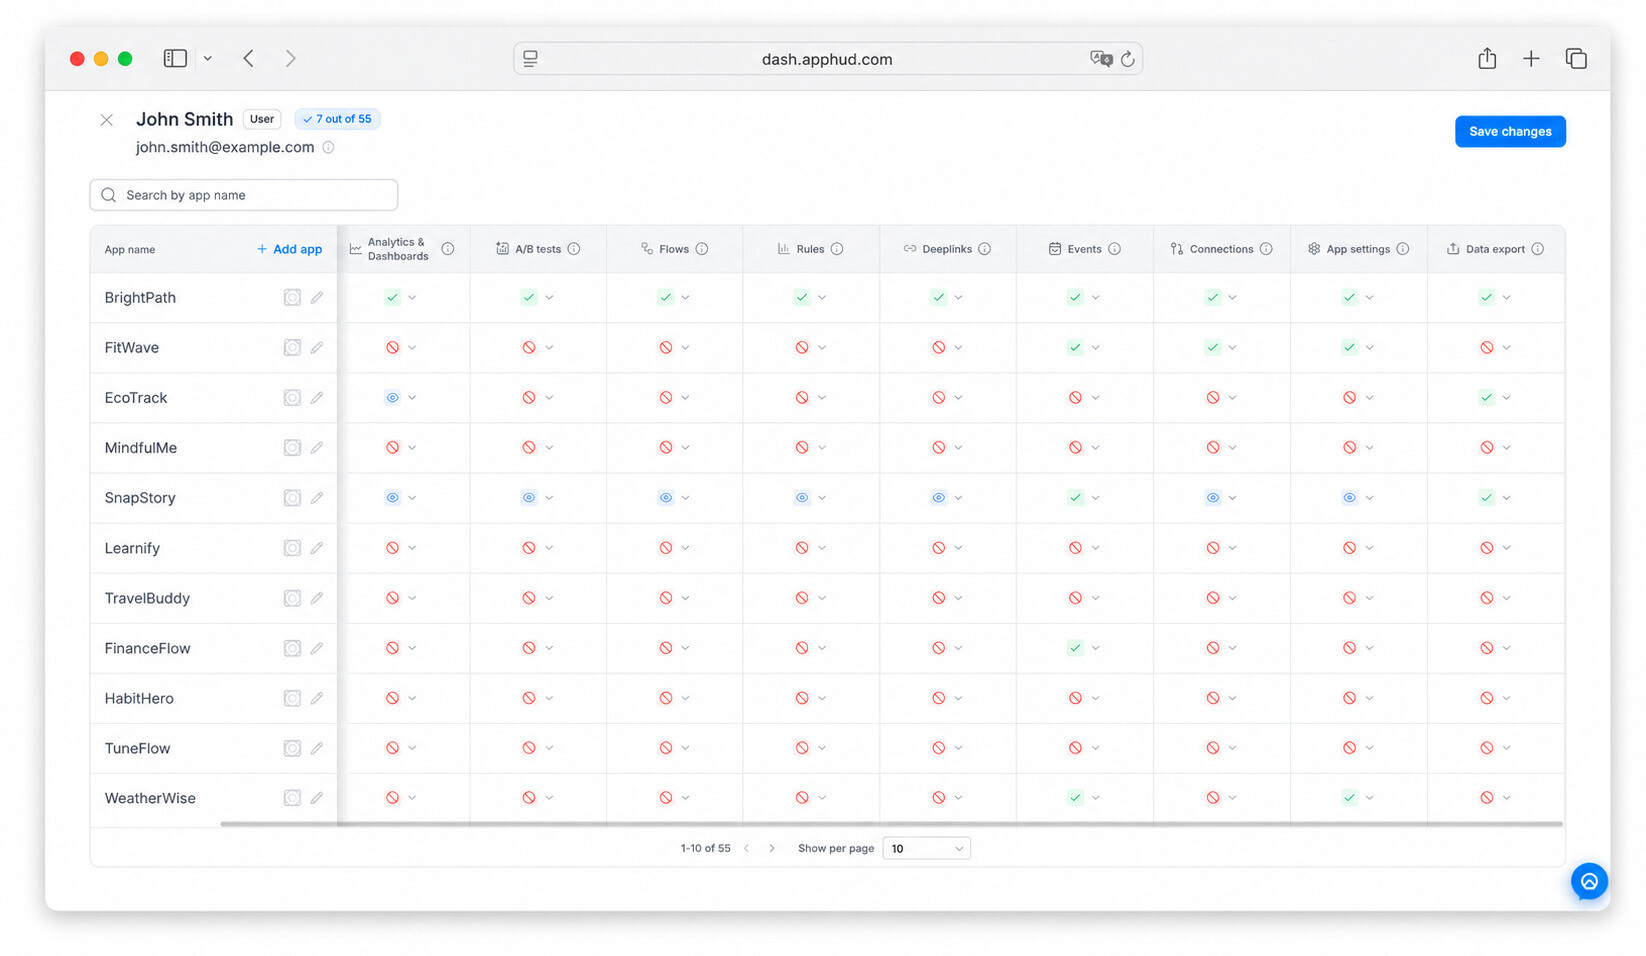
Task: Toggle SnapStory Connections view-only eye
Action: pos(1213,498)
